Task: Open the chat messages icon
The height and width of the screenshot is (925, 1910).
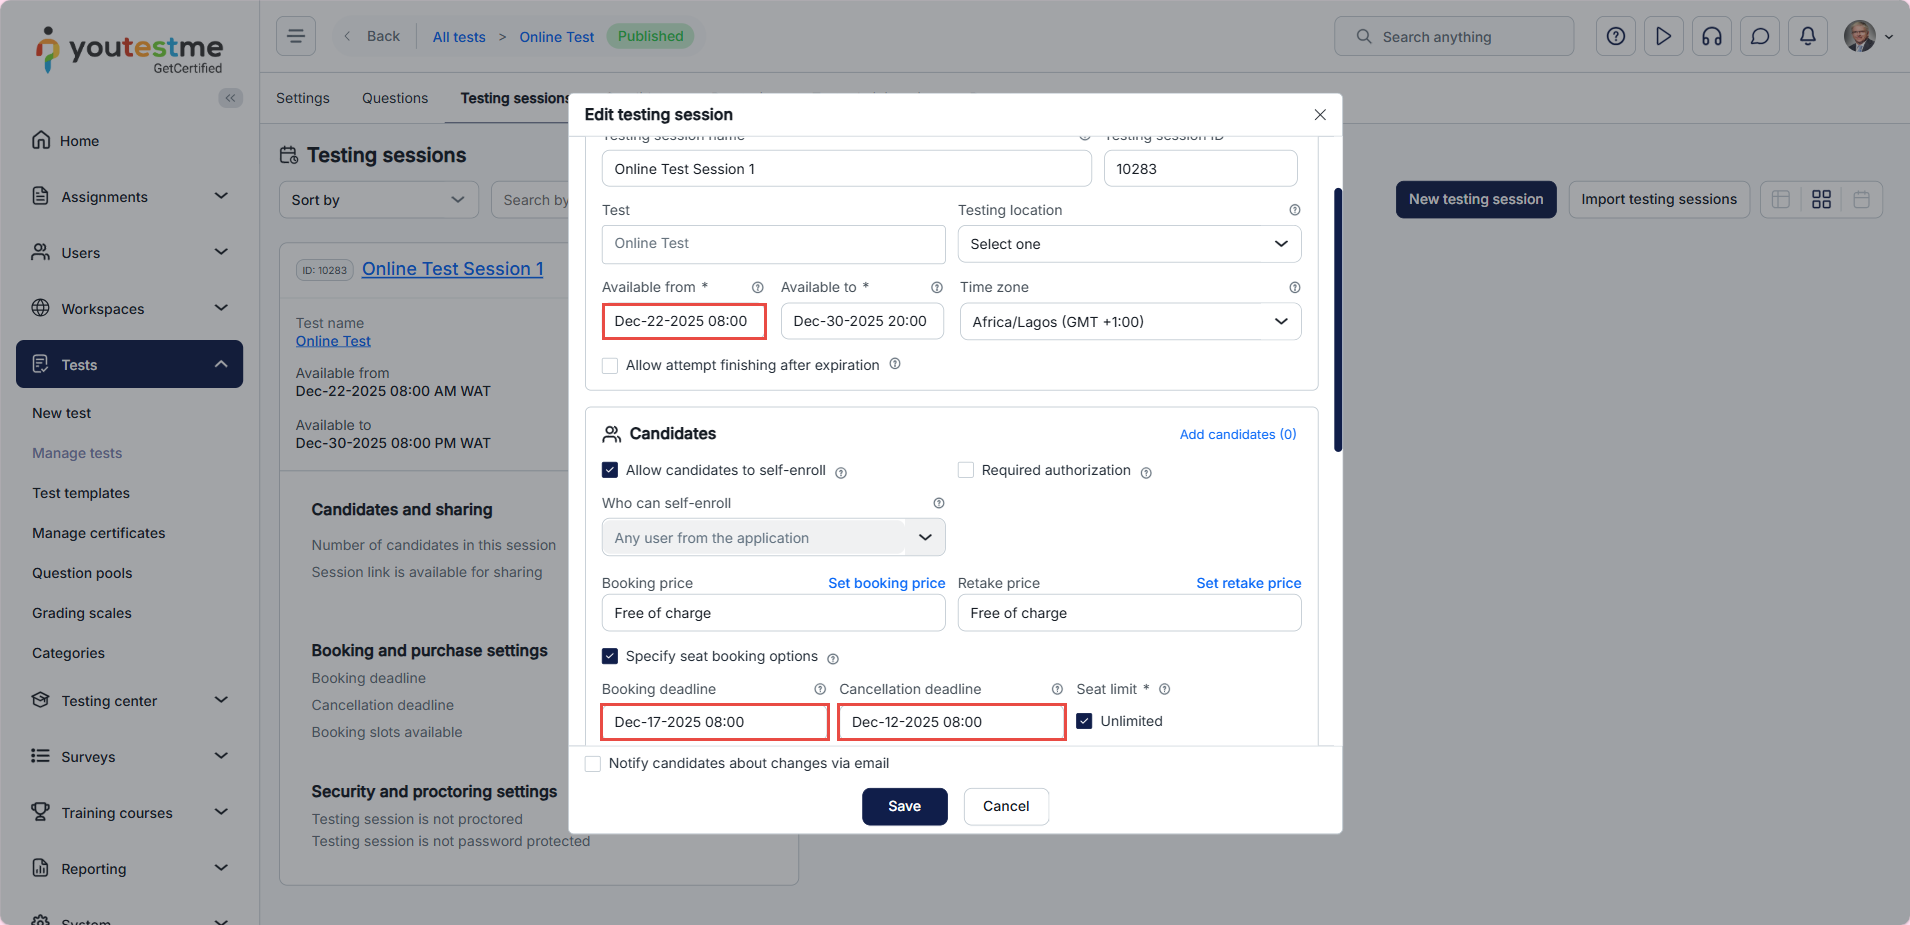Action: click(1759, 37)
